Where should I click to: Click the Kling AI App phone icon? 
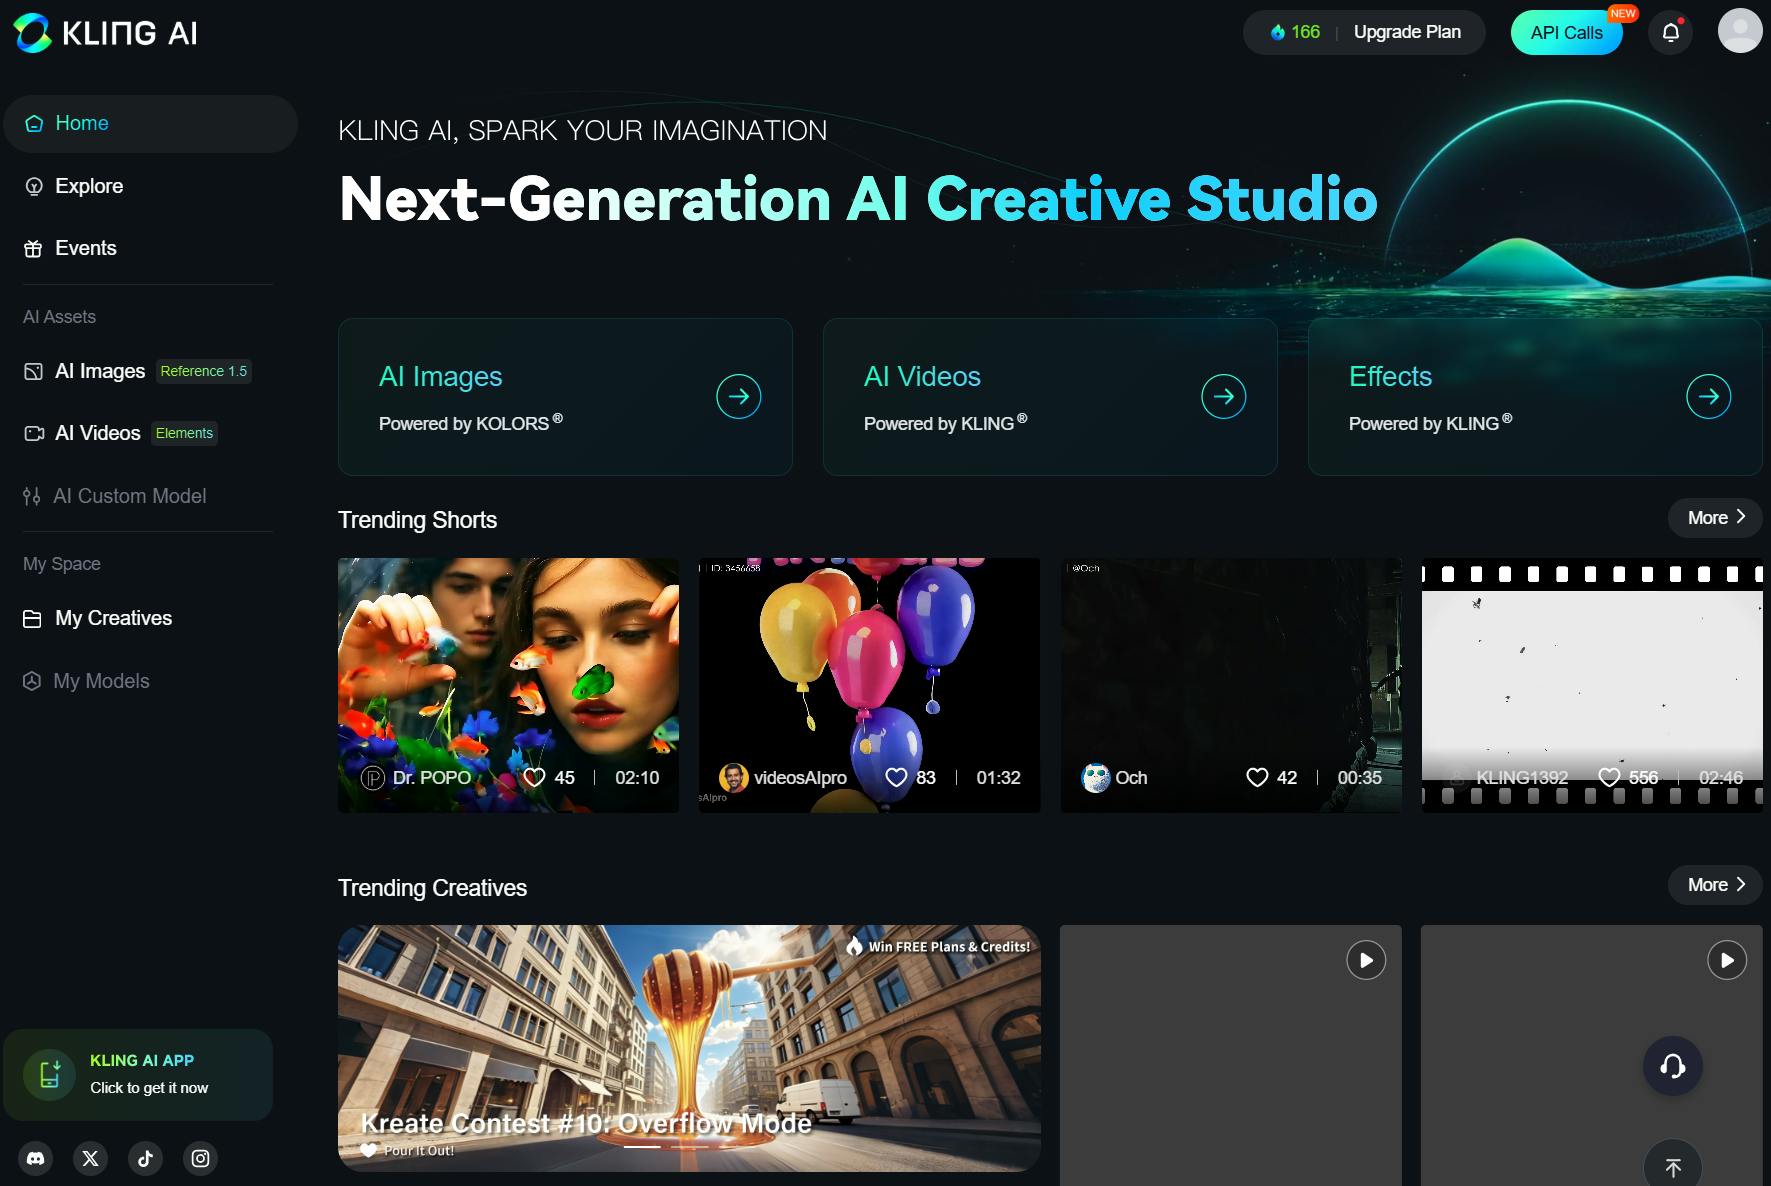coord(50,1075)
